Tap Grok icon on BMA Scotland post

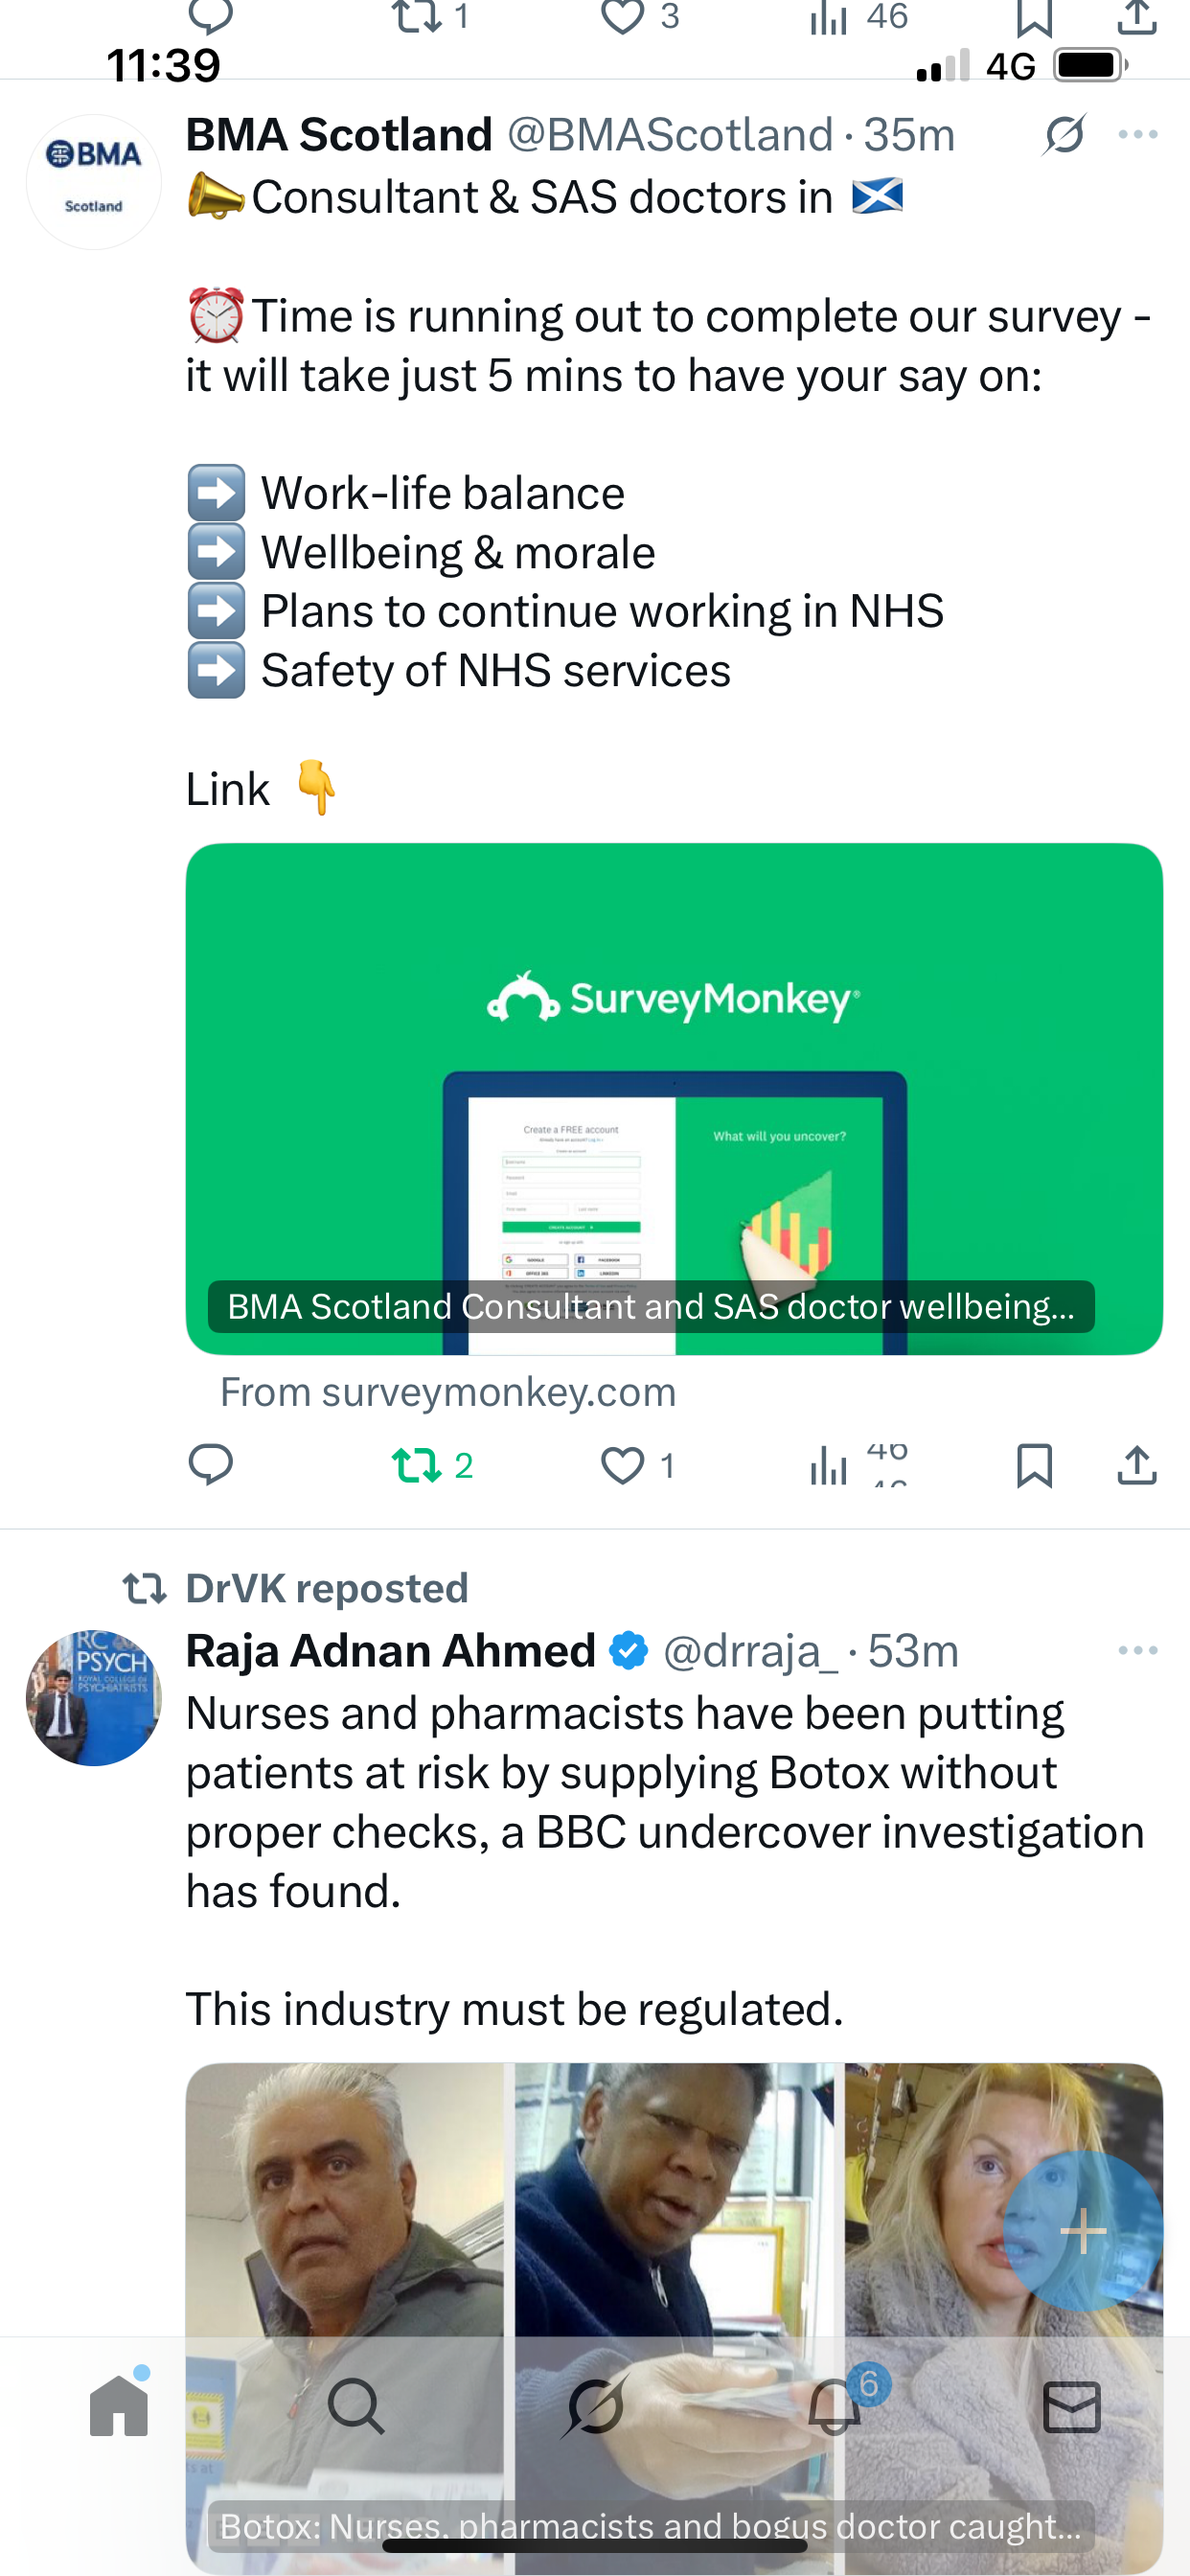coord(1064,135)
